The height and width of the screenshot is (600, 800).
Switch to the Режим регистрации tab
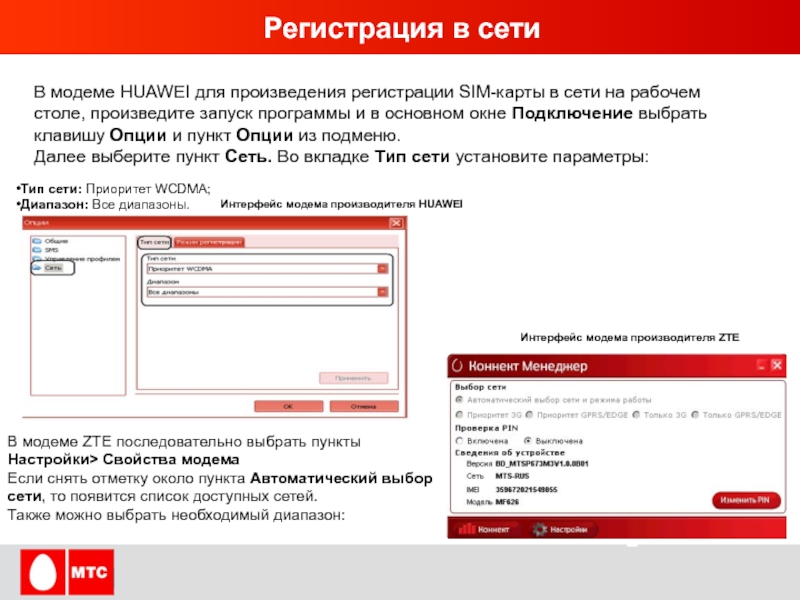pyautogui.click(x=209, y=242)
